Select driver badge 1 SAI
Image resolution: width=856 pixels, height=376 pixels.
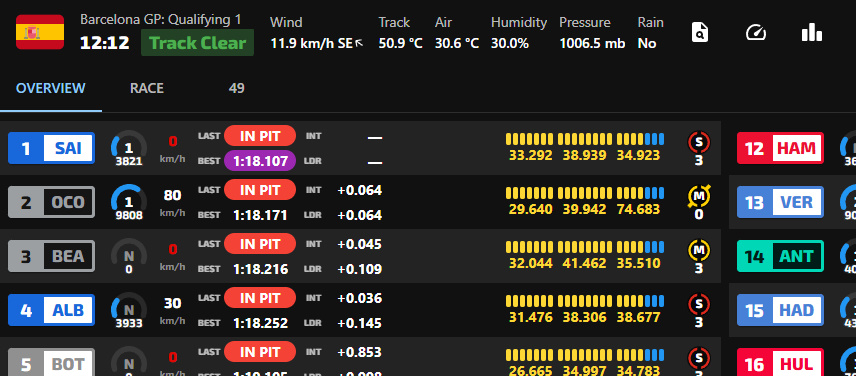click(x=51, y=148)
